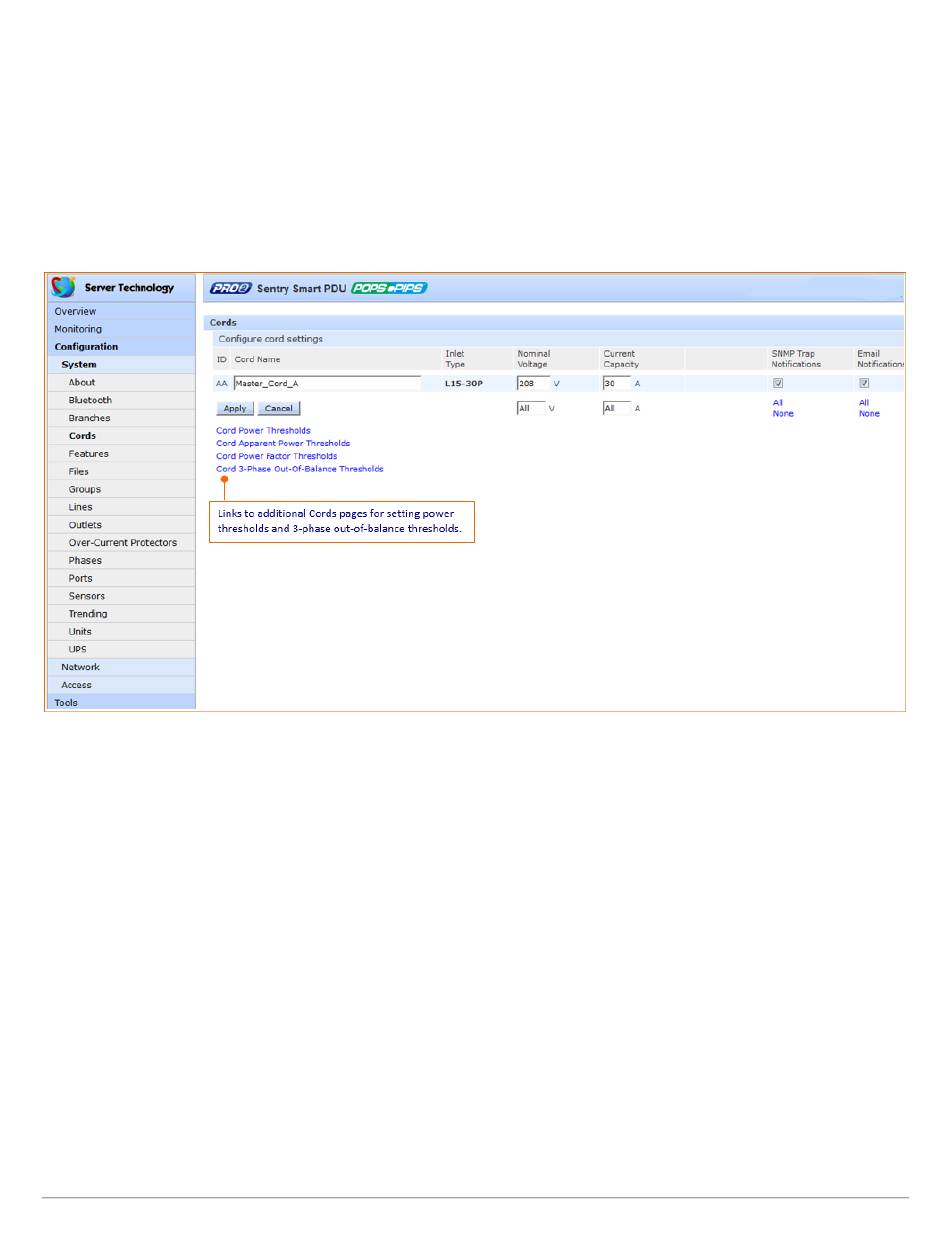
Task: Select Lines in the sidebar
Action: click(121, 507)
